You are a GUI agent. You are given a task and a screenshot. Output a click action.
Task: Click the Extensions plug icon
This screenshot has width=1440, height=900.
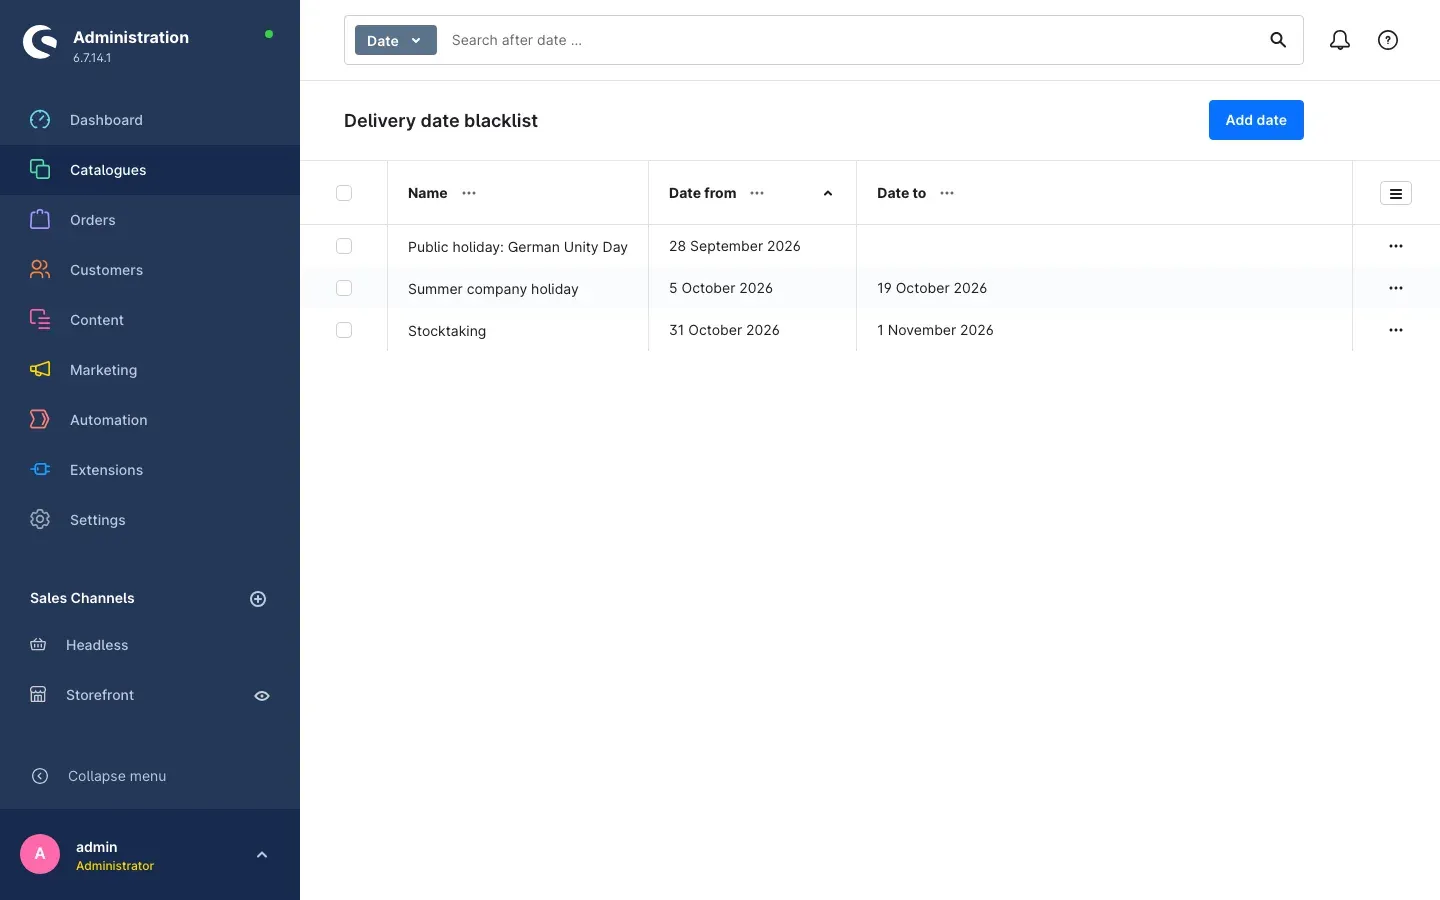pyautogui.click(x=40, y=470)
